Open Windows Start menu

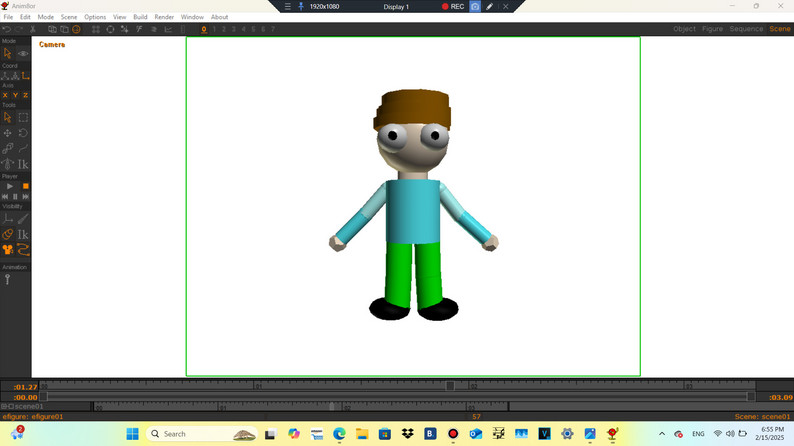pyautogui.click(x=133, y=434)
